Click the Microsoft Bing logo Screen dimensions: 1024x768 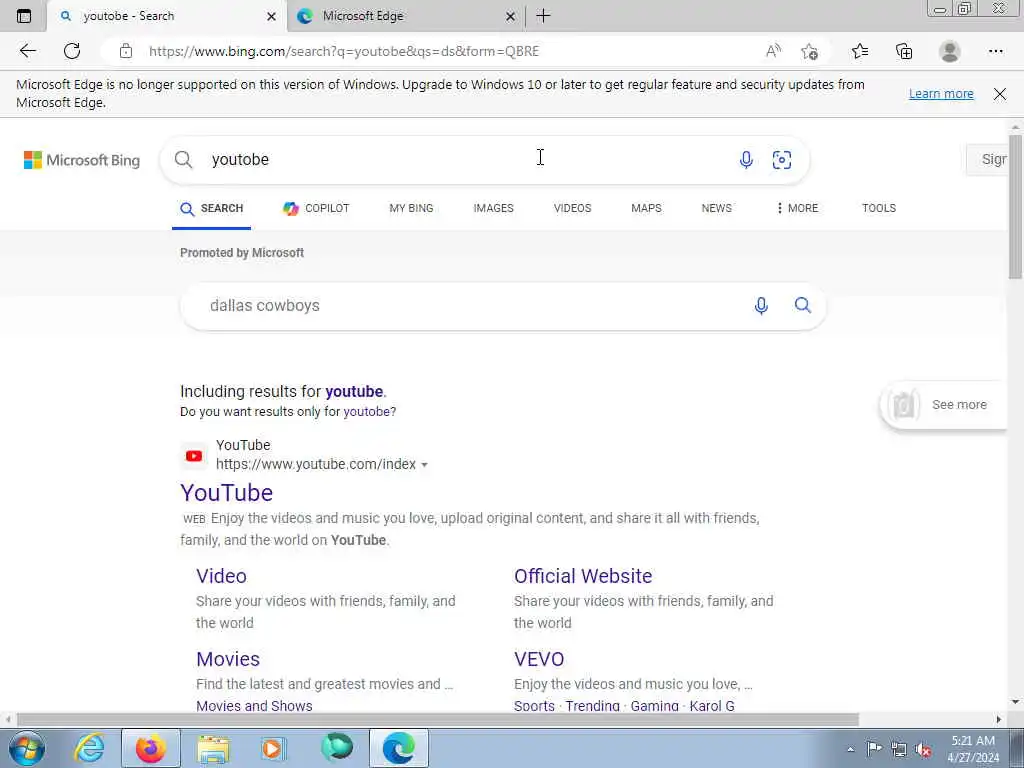point(82,160)
